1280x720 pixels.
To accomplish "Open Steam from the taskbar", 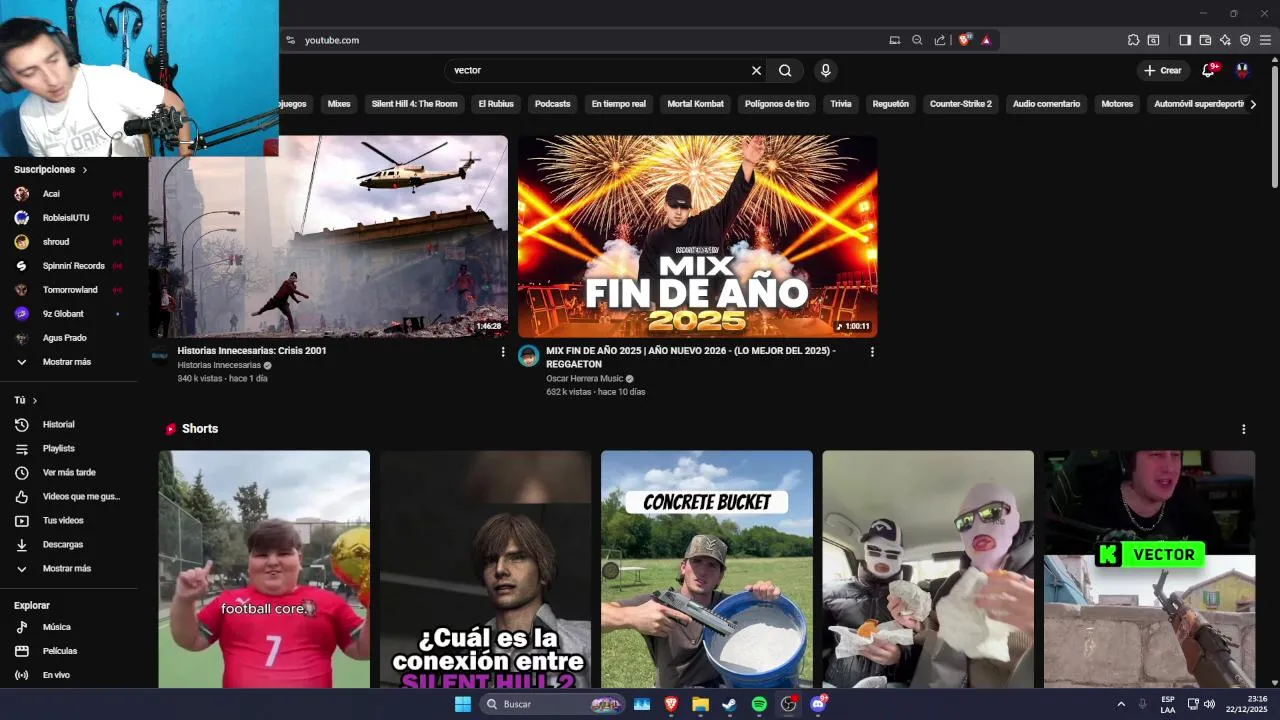I will coord(730,704).
